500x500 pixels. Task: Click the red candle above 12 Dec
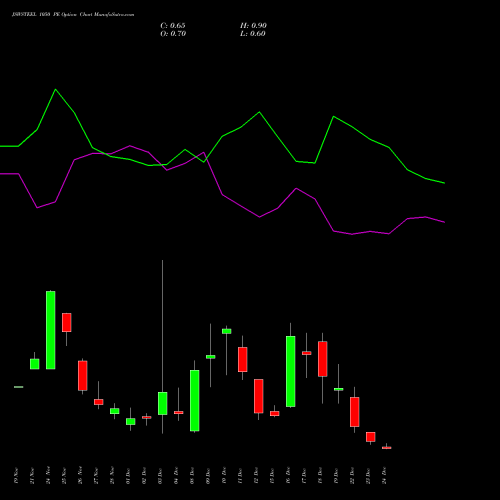coord(259,396)
